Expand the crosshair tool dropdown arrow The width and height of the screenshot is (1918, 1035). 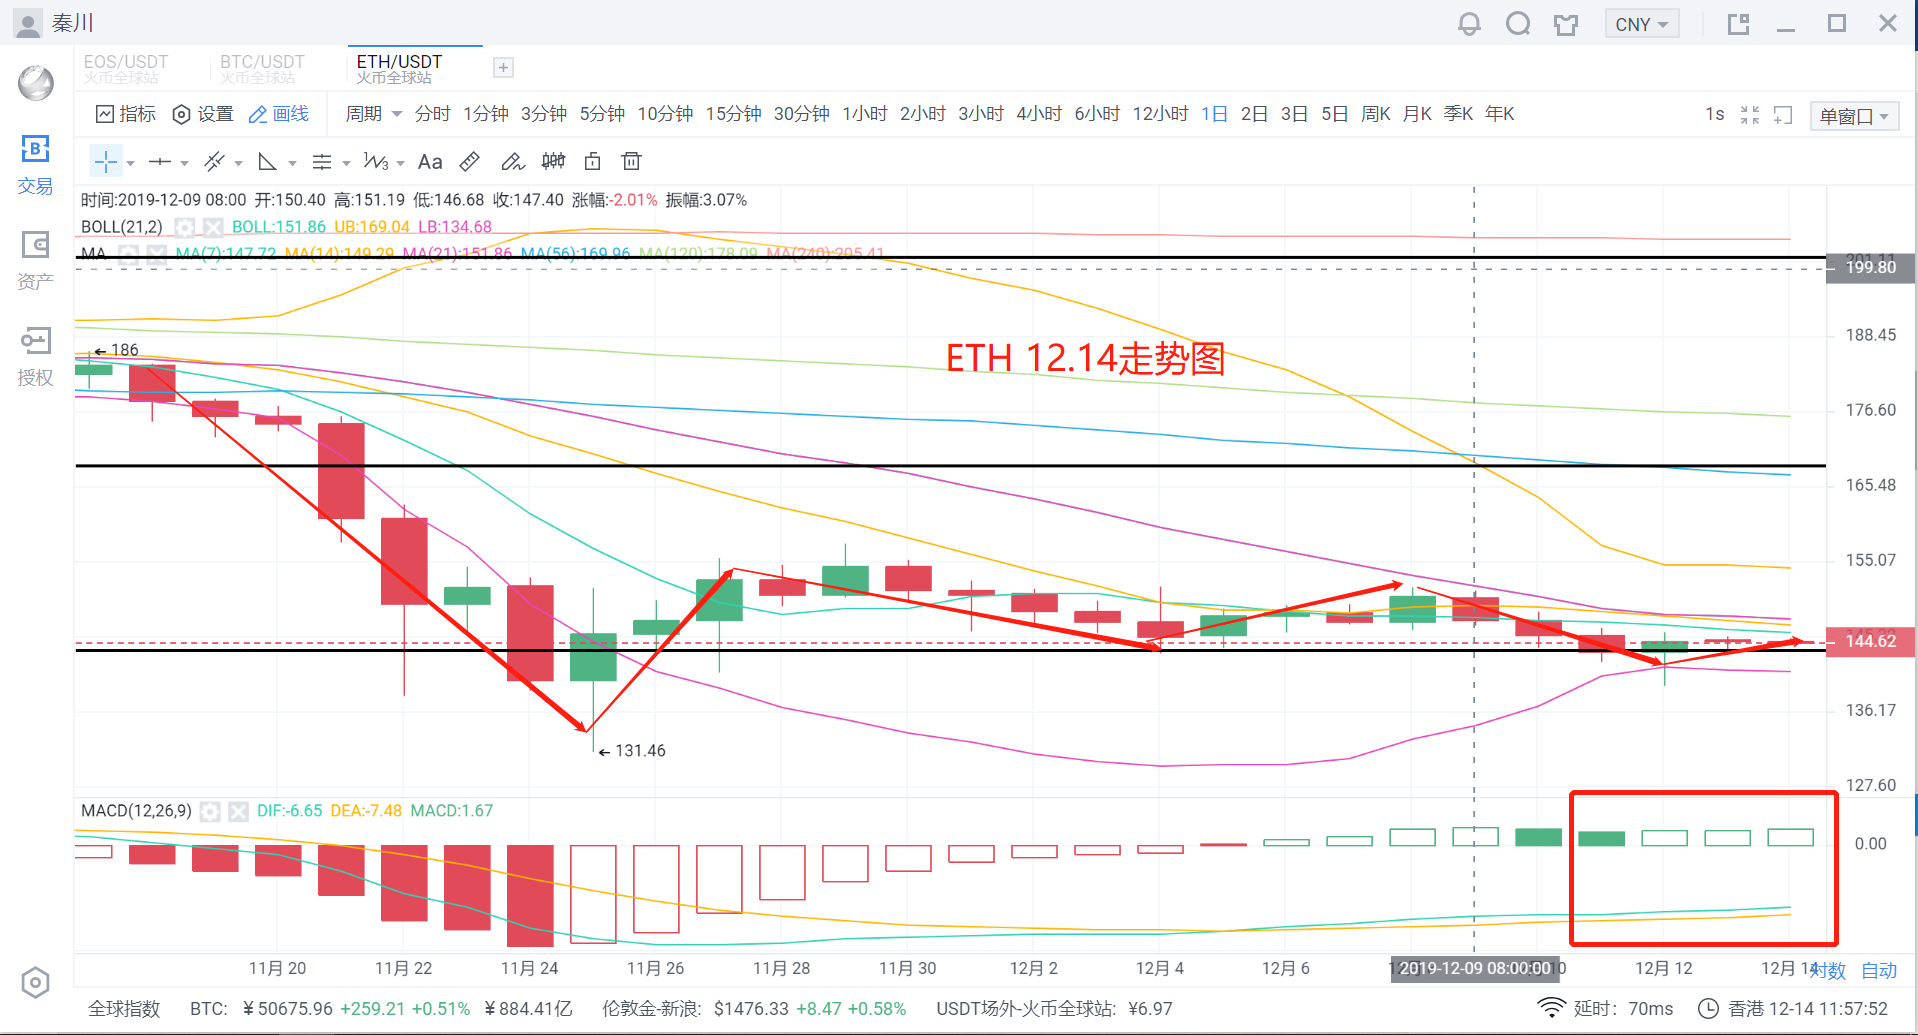point(130,163)
